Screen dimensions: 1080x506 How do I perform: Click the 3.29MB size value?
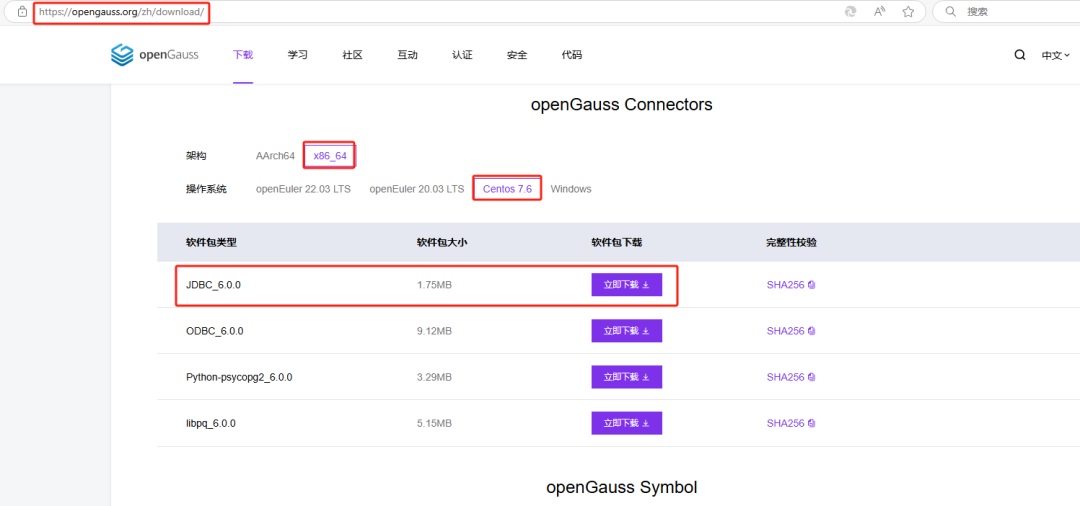[x=434, y=377]
